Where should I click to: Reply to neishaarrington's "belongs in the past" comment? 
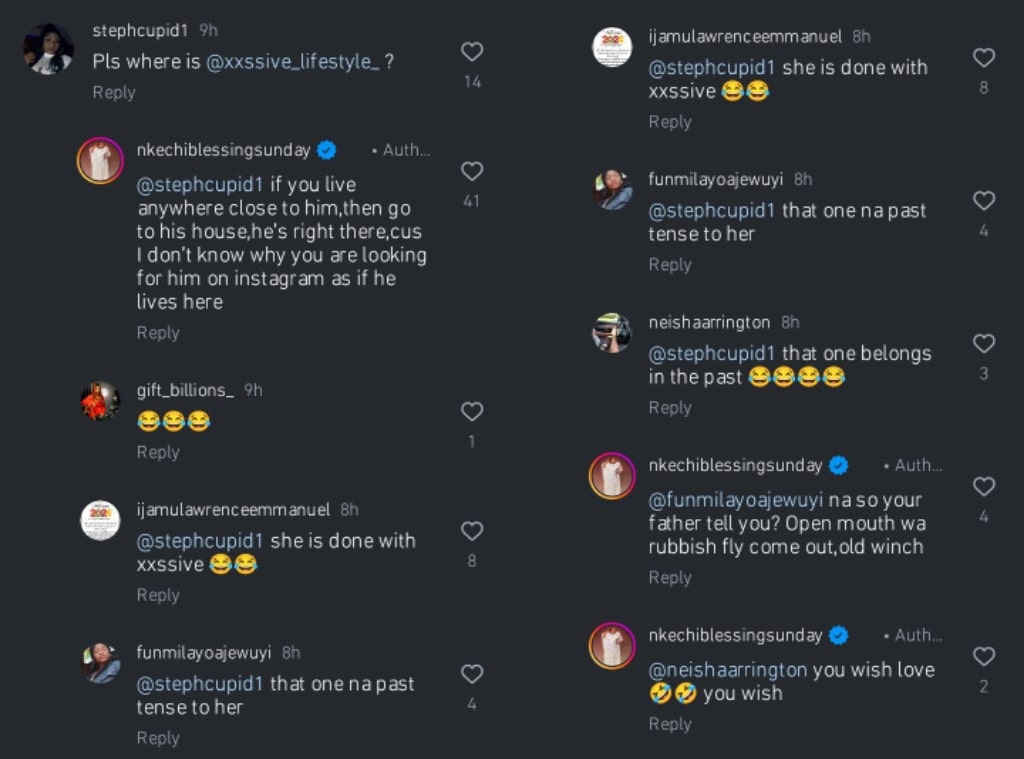pyautogui.click(x=670, y=407)
